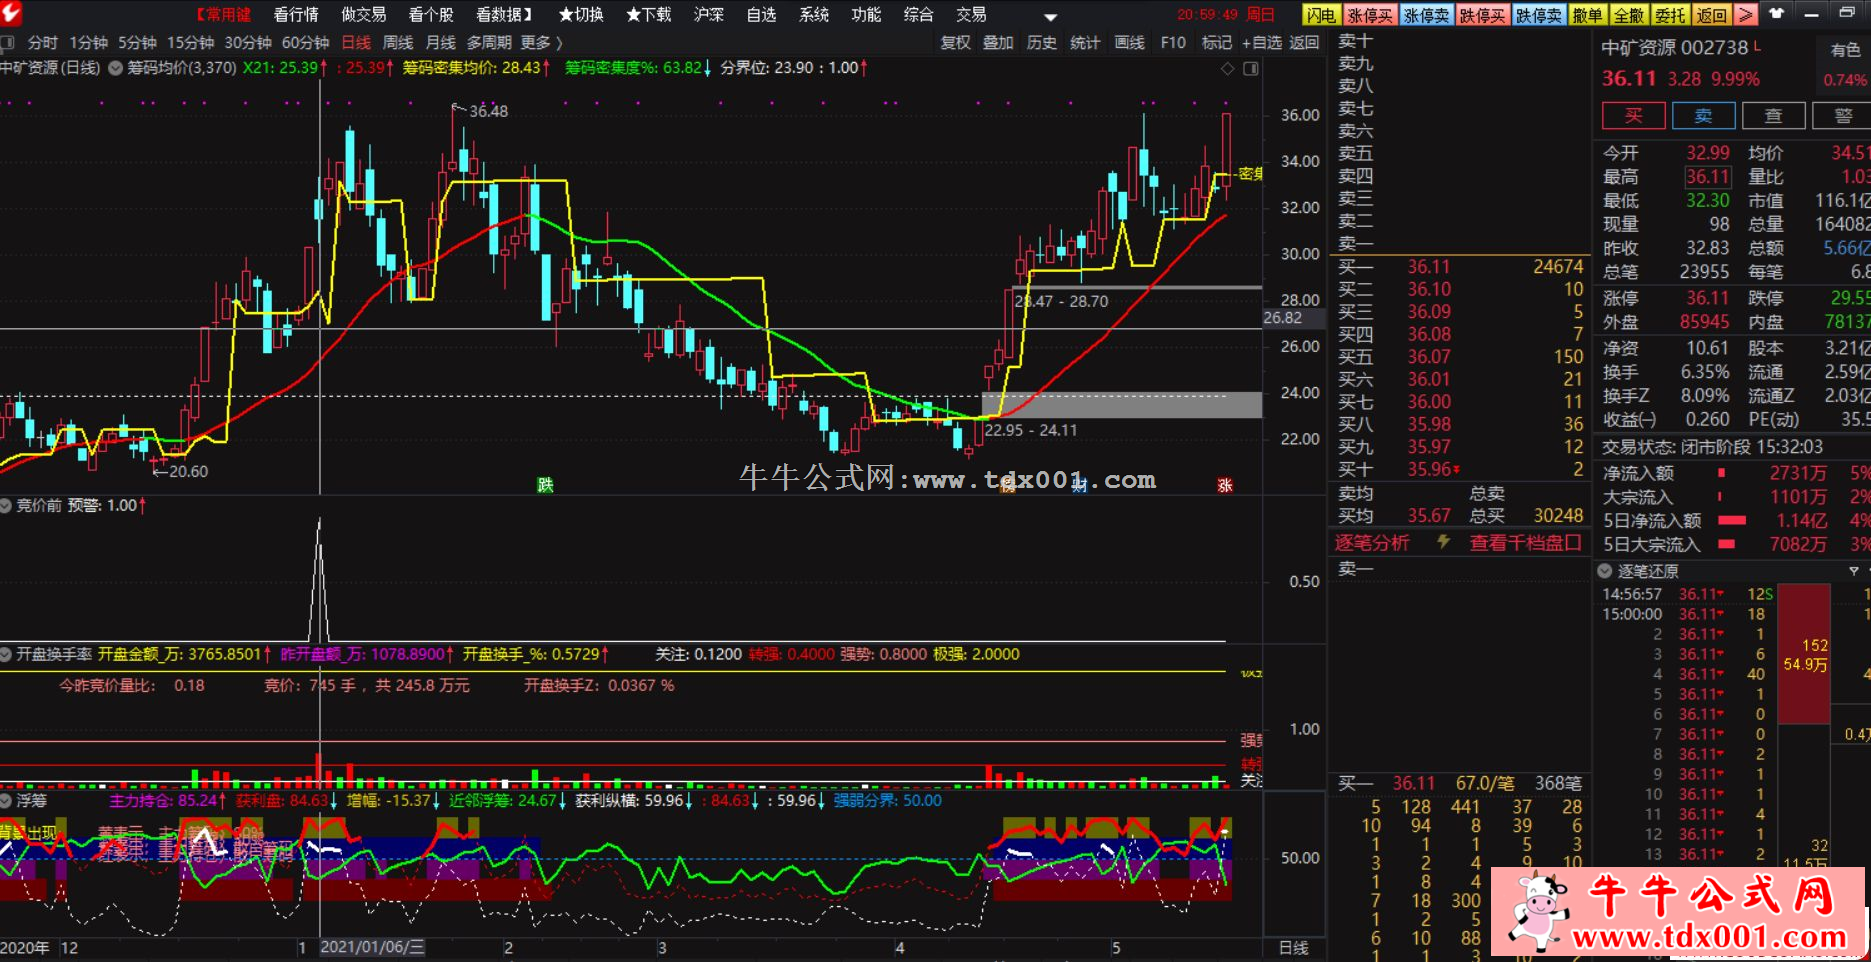Screen dimensions: 1871x962
Task: Click the 张停买 limit-up buy button
Action: point(1369,14)
